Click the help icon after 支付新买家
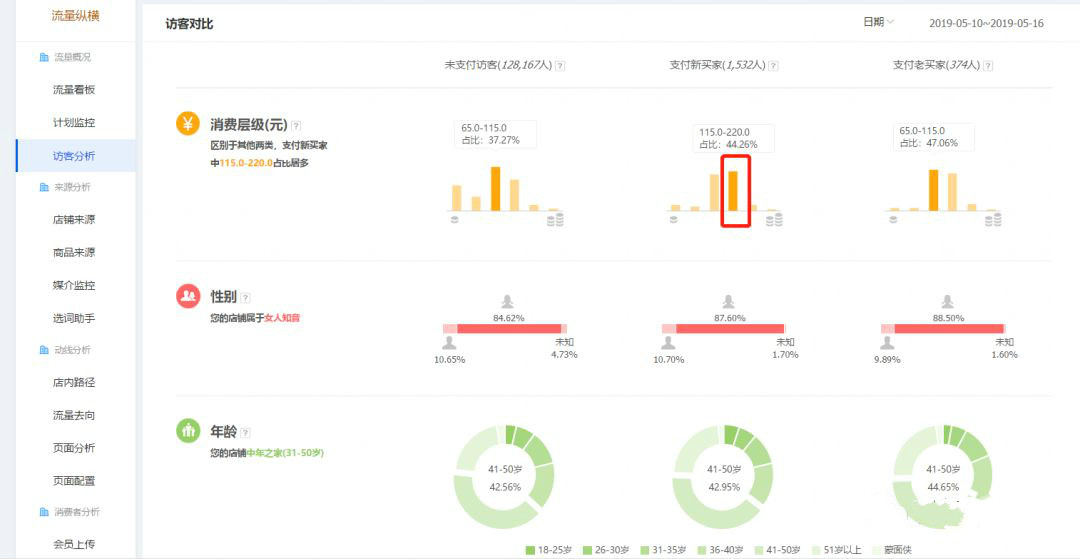Viewport: 1080px width, 559px height. point(773,65)
